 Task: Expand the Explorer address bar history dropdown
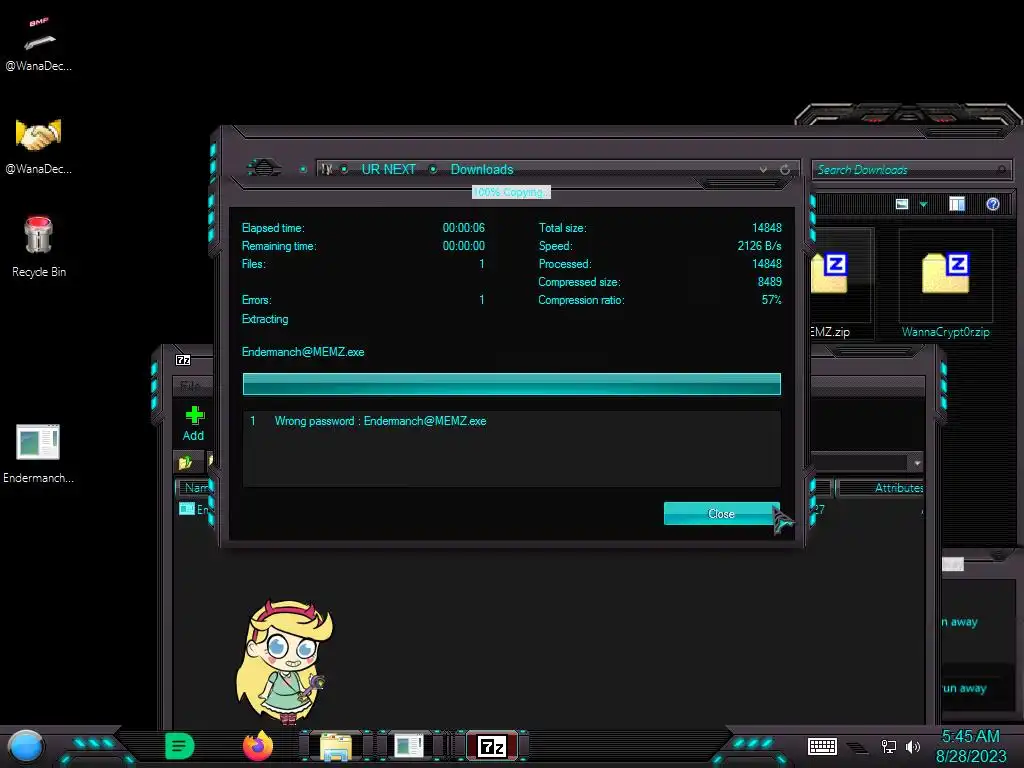point(763,170)
